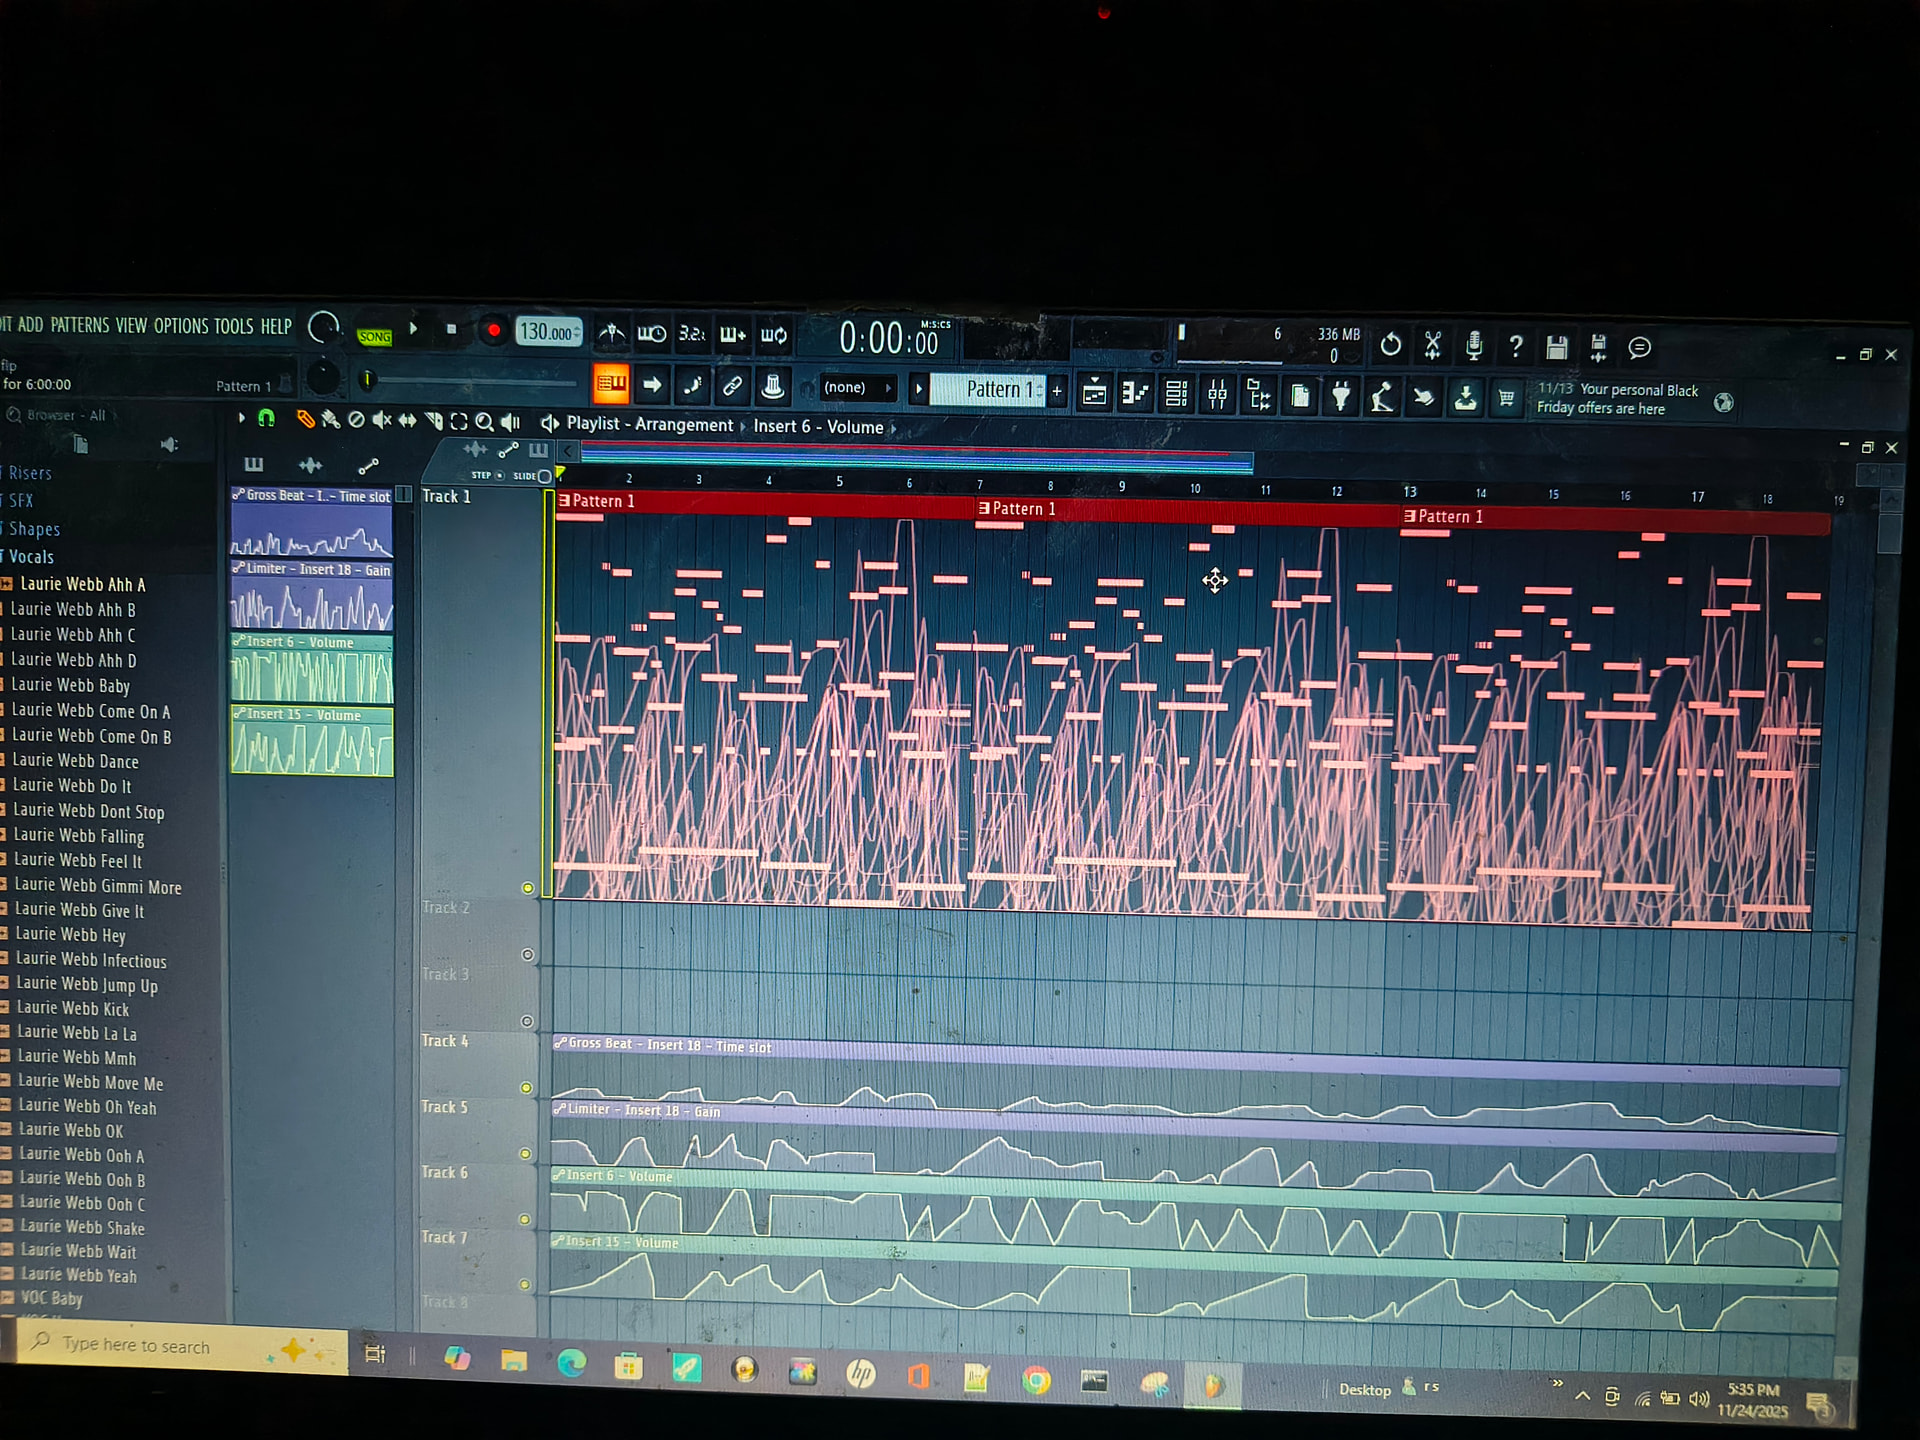Toggle the playlist snap magnet icon
The width and height of the screenshot is (1920, 1440).
coord(266,418)
